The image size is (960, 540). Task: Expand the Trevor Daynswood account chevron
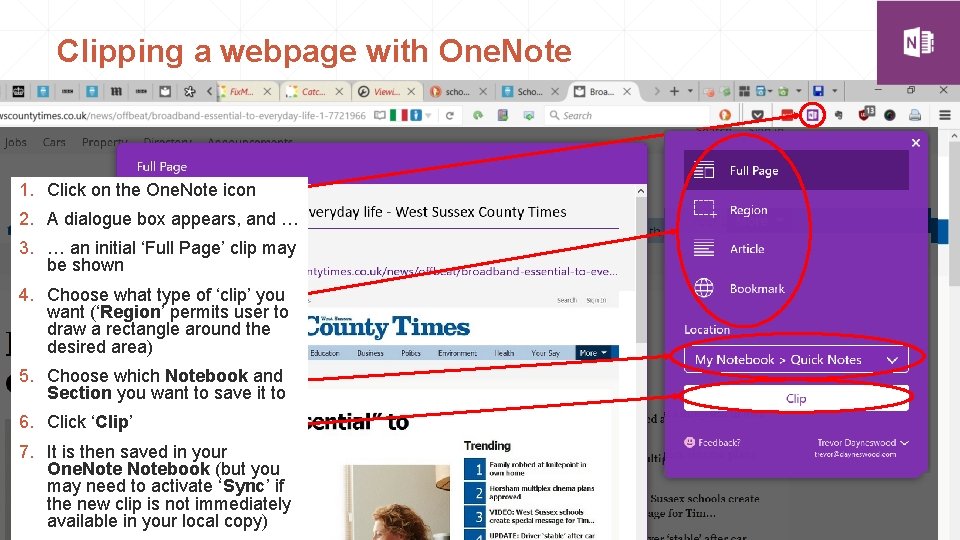pos(905,443)
